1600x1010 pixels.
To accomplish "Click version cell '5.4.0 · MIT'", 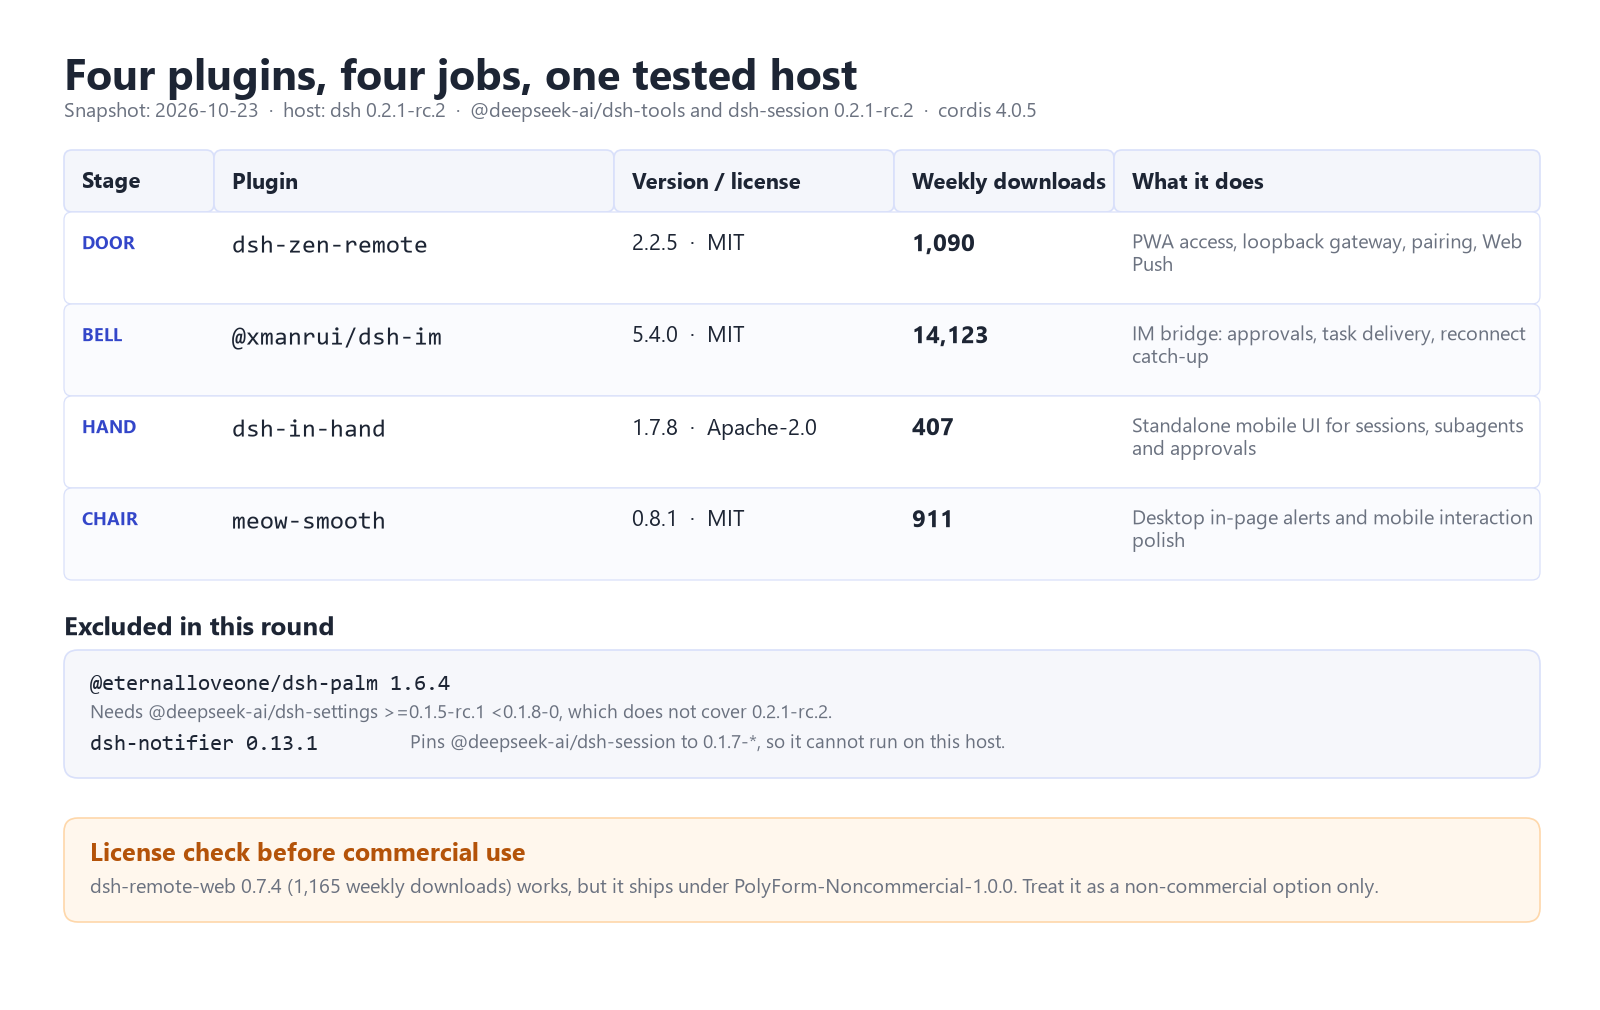I will pos(688,335).
